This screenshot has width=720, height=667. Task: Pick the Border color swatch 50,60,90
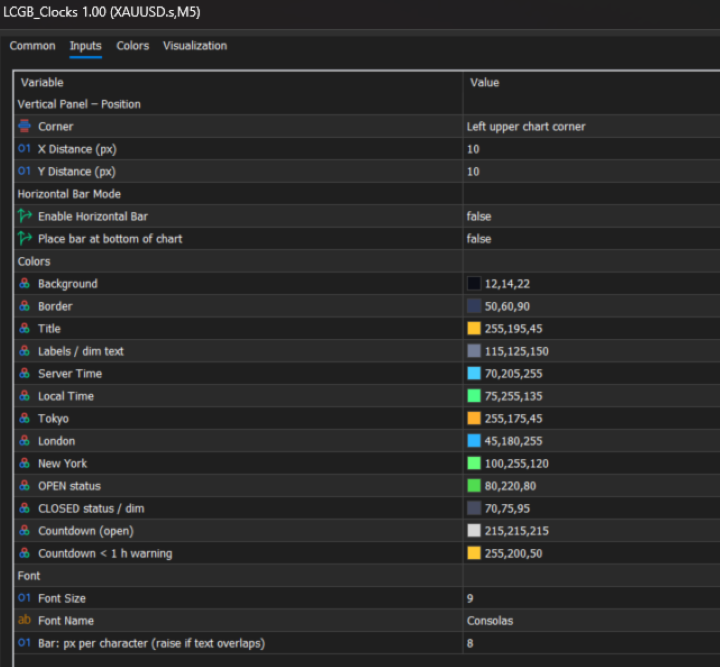(474, 306)
